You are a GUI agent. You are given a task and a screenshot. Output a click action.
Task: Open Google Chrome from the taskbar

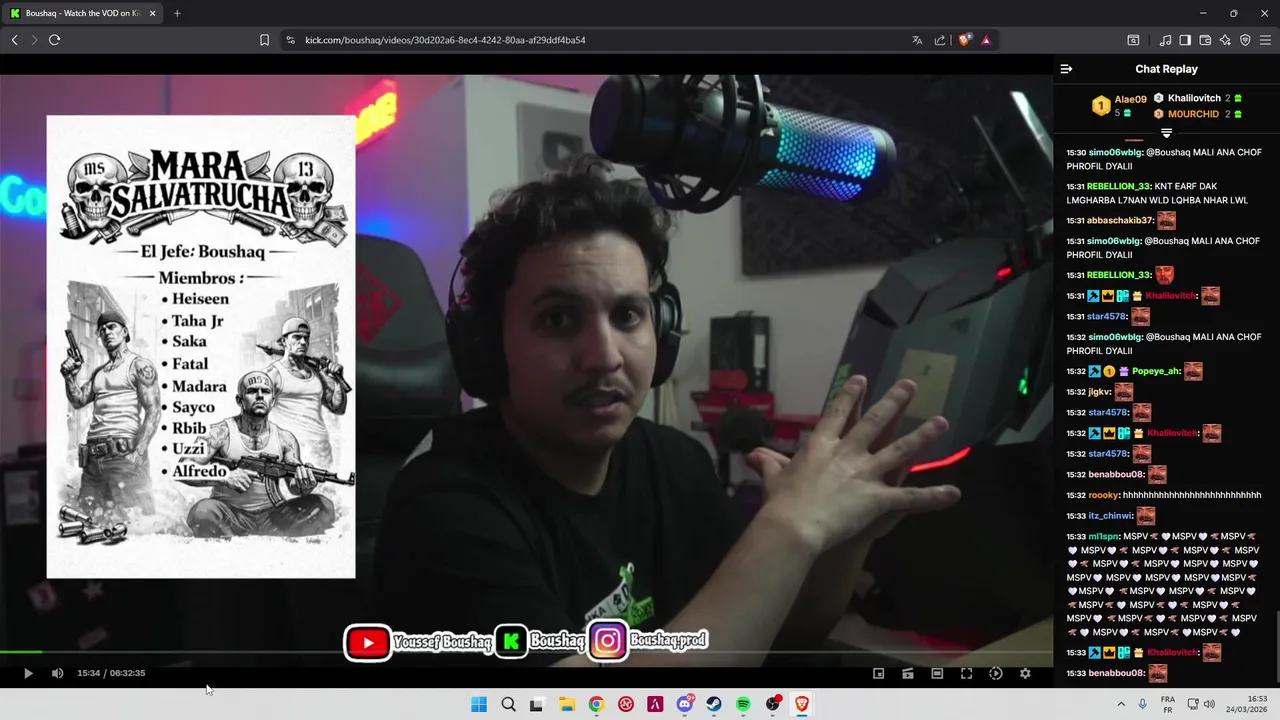[596, 704]
